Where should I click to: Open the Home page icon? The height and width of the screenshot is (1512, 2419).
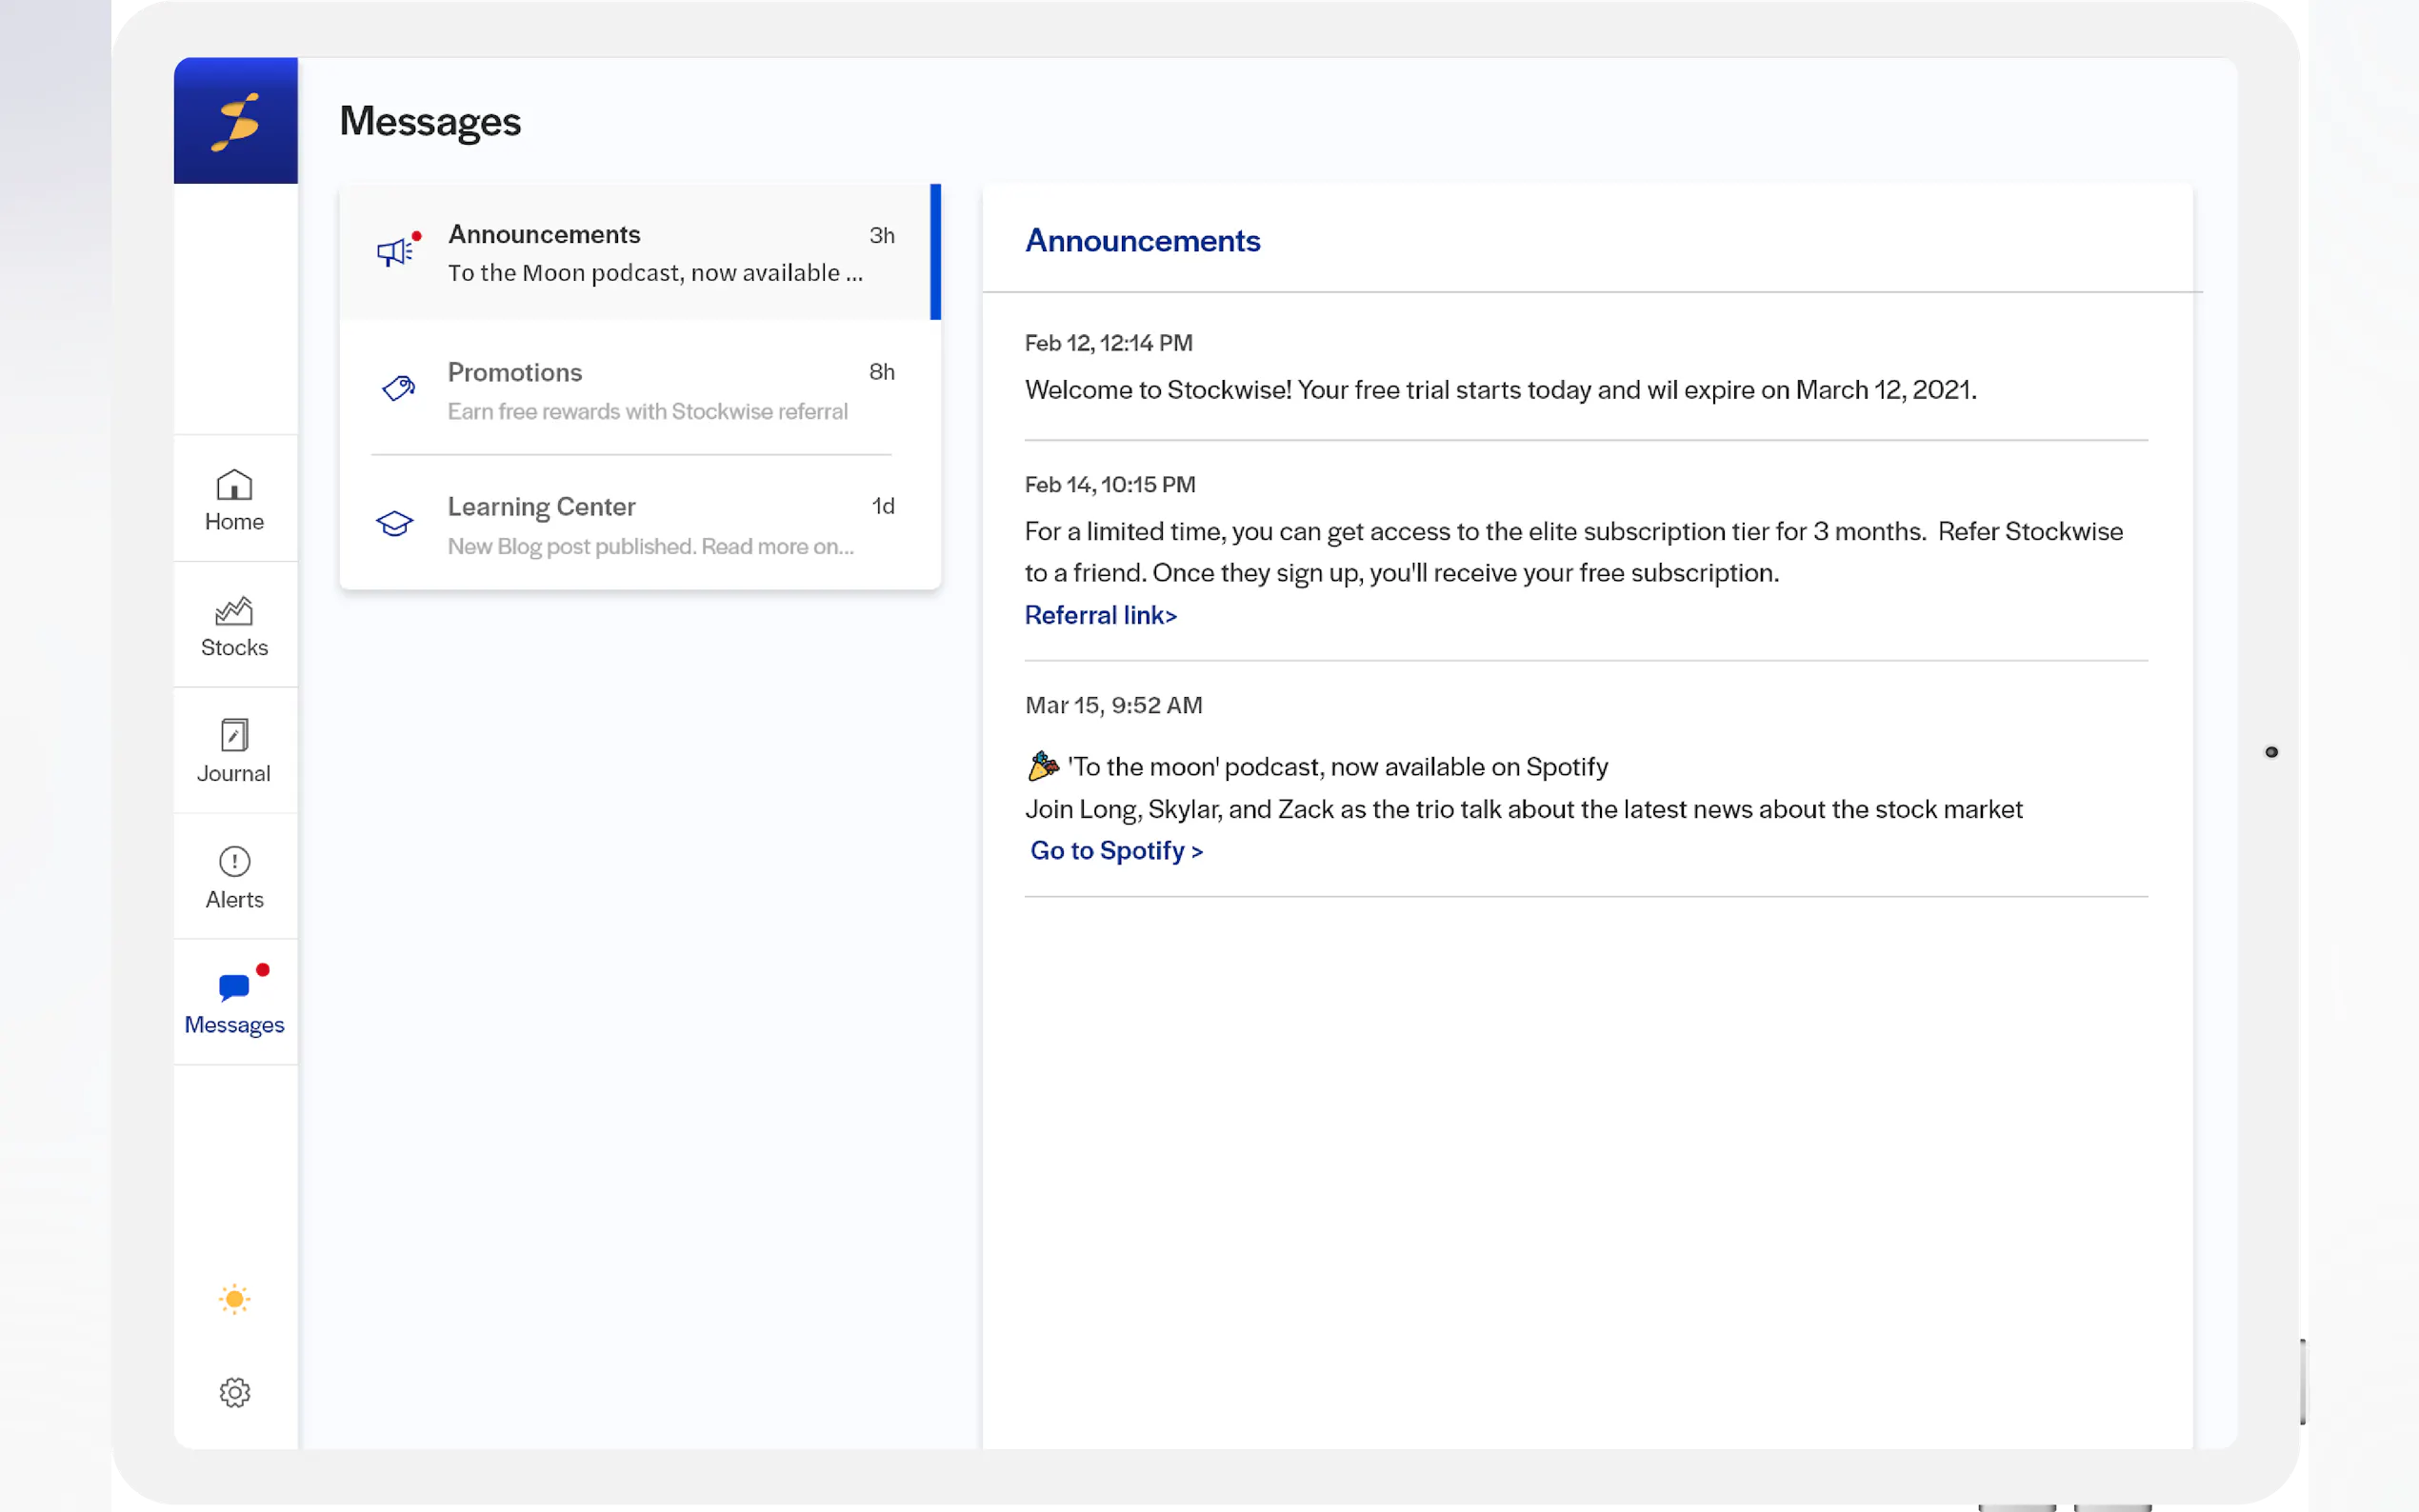[234, 485]
